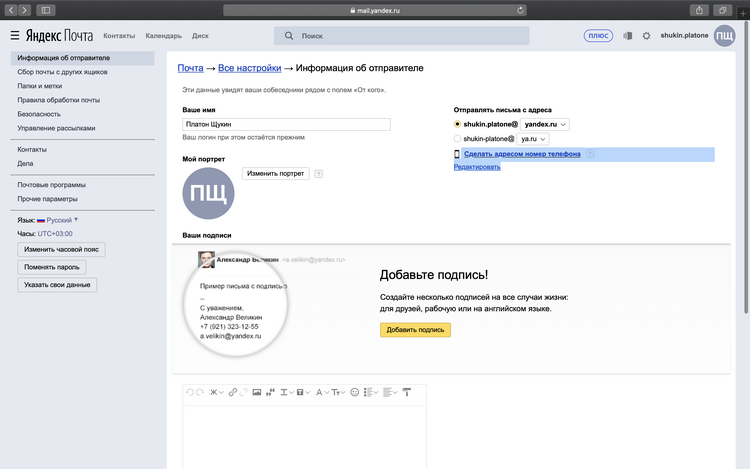750x469 pixels.
Task: Click the ПЩ user avatar in header
Action: coord(725,36)
